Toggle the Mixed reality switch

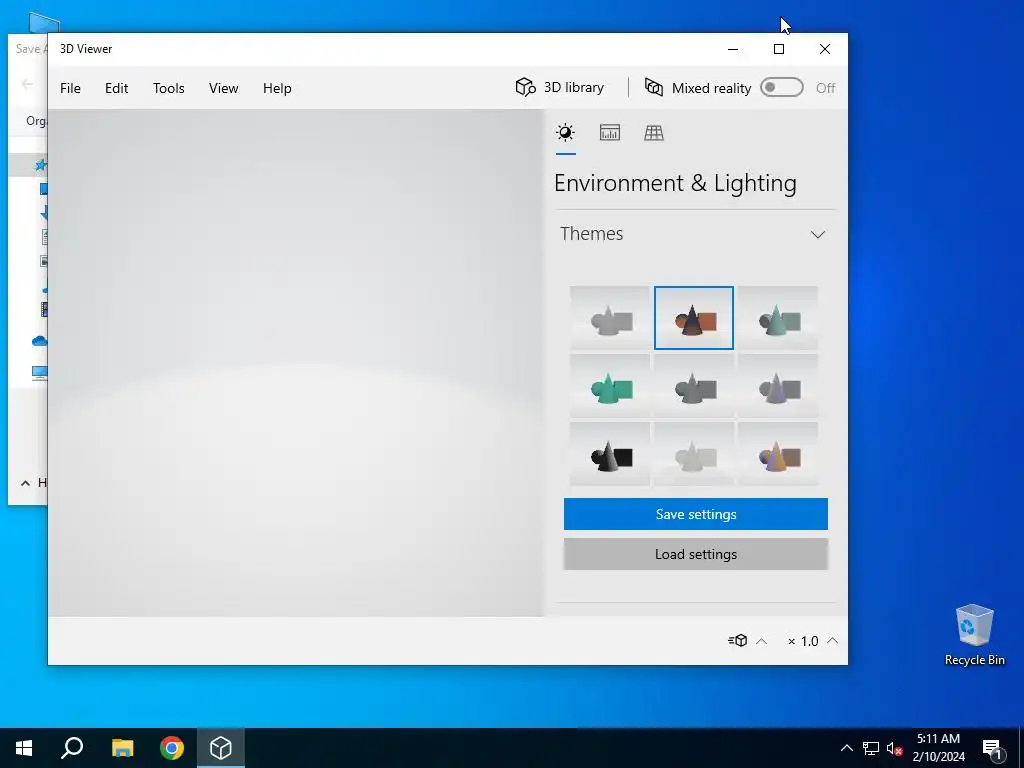pyautogui.click(x=782, y=88)
